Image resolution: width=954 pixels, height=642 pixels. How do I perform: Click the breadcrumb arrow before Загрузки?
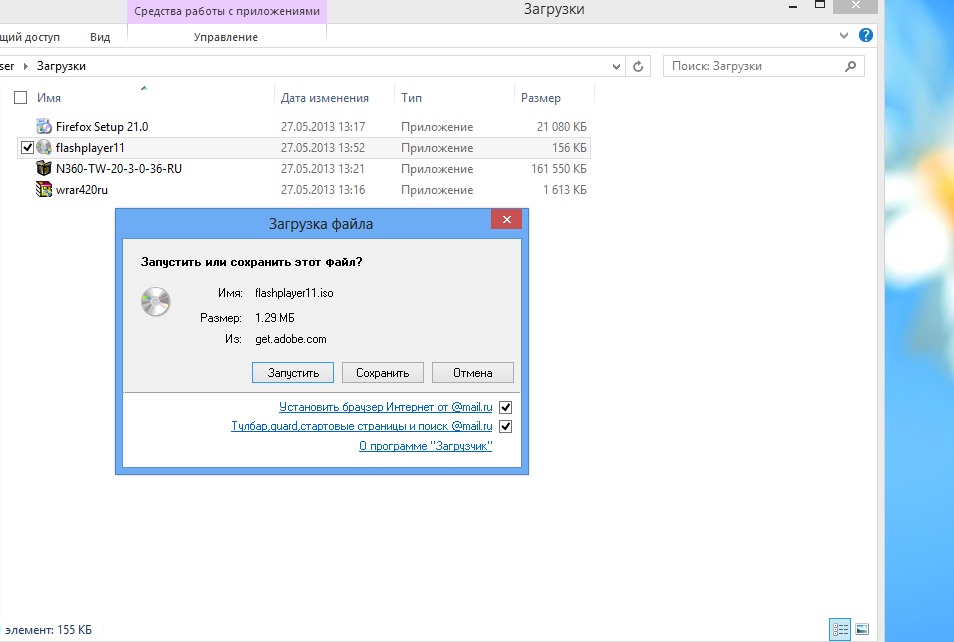26,66
